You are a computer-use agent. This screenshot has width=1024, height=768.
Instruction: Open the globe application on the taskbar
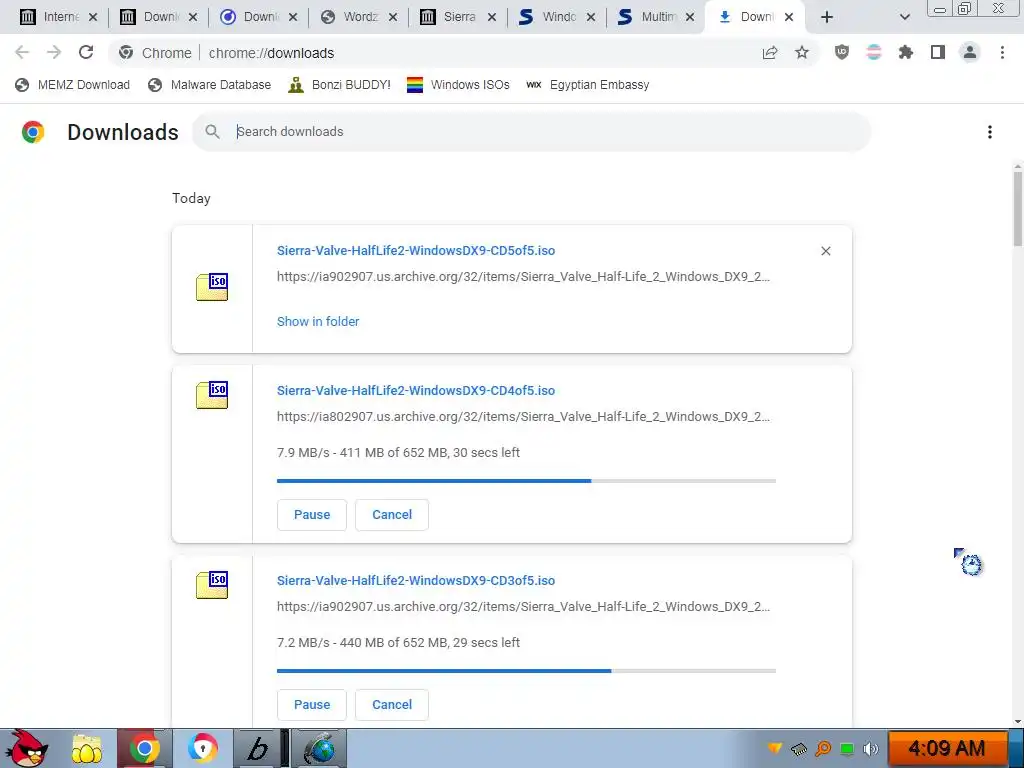point(319,748)
